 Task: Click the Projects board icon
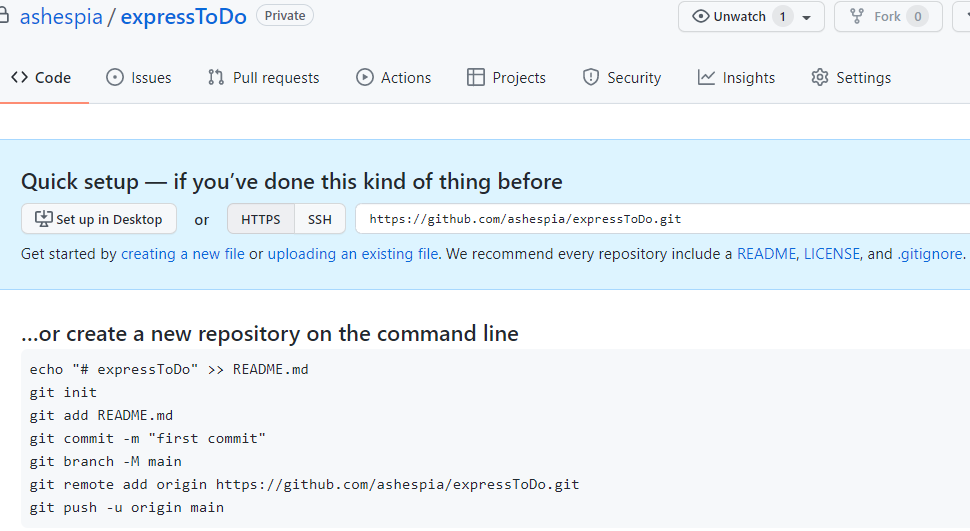pyautogui.click(x=476, y=77)
